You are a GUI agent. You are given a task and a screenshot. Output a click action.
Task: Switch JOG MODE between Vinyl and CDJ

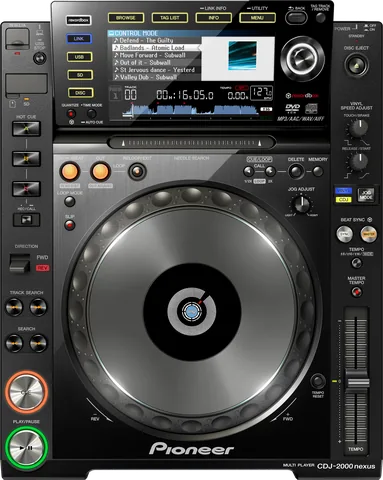point(366,195)
